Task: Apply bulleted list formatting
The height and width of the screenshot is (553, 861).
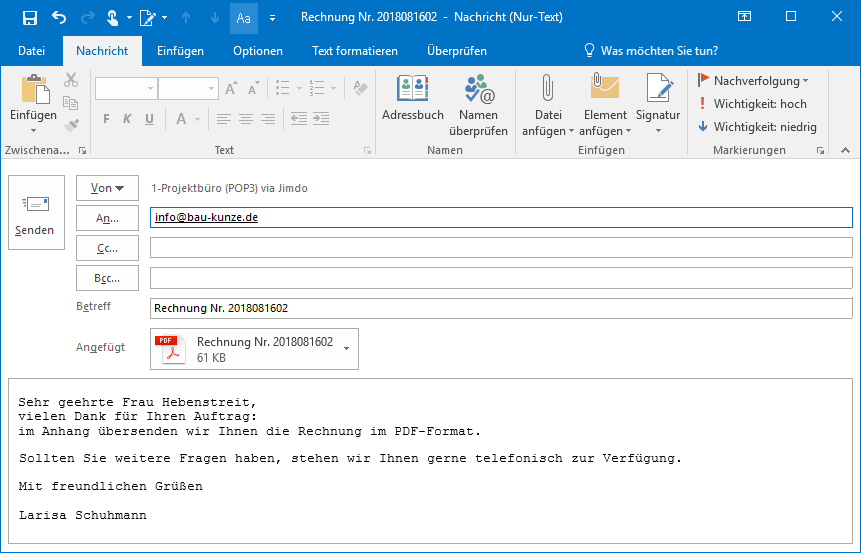Action: [283, 88]
